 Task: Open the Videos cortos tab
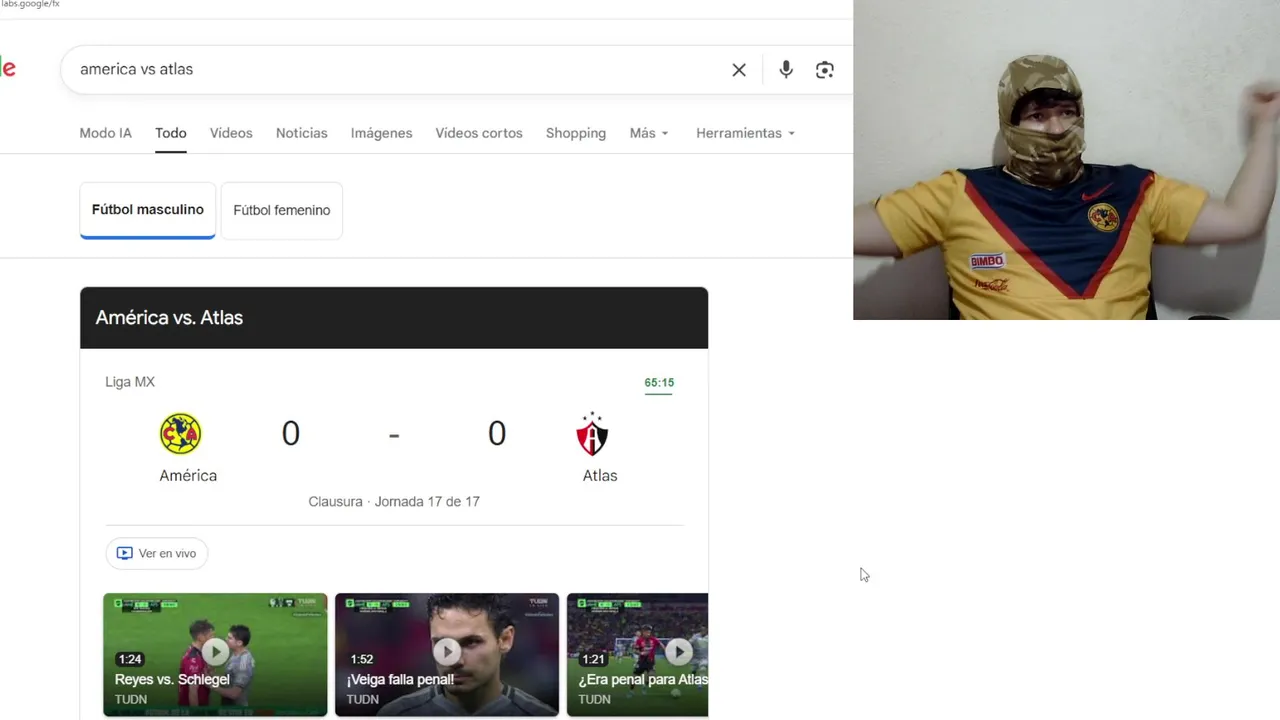tap(479, 133)
